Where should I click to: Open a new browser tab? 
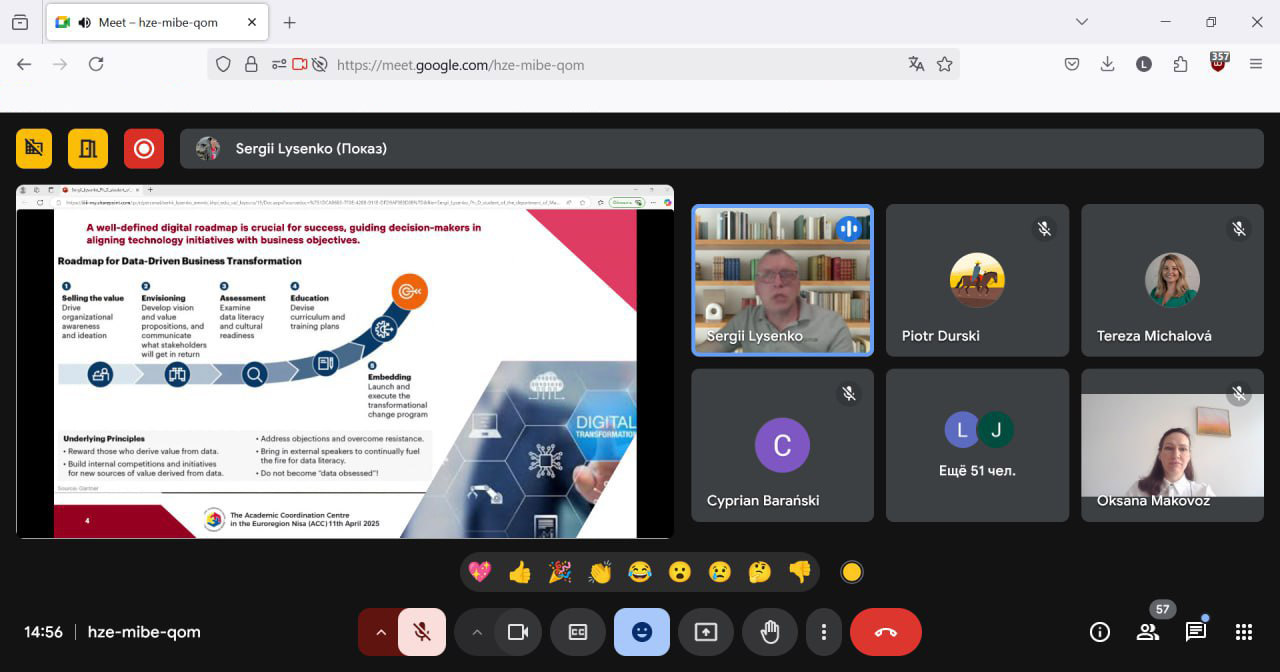(289, 22)
